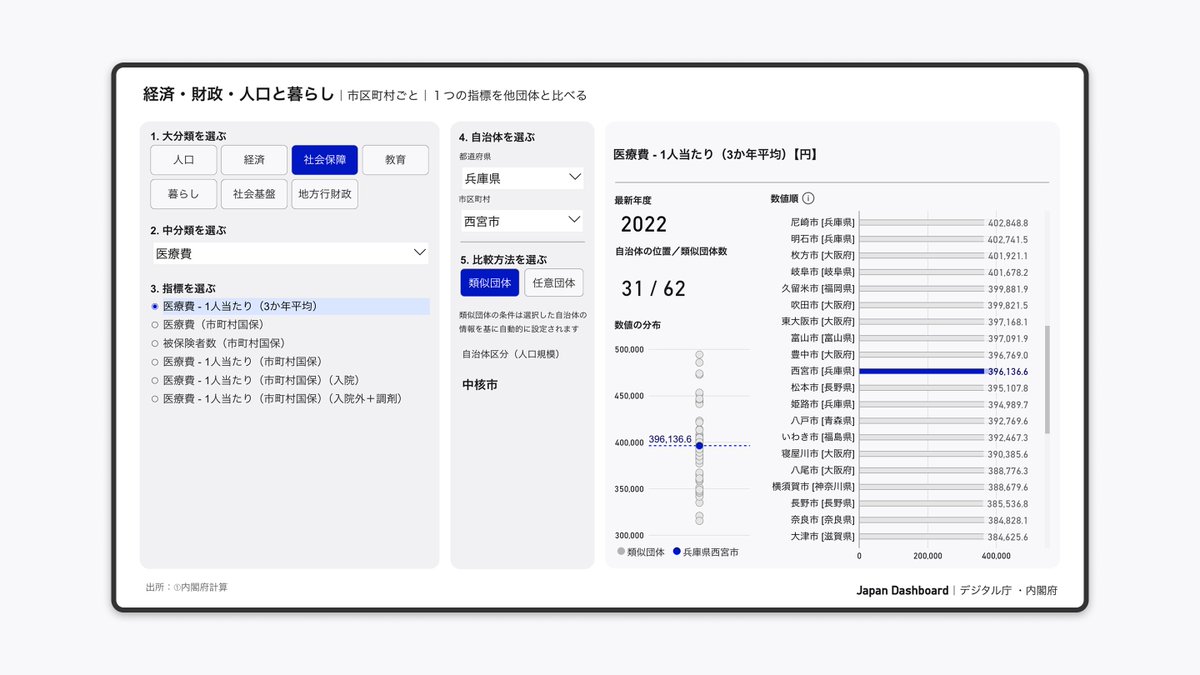Click the 奈良市 [奈良県] row
The width and height of the screenshot is (1200, 675).
click(x=910, y=520)
